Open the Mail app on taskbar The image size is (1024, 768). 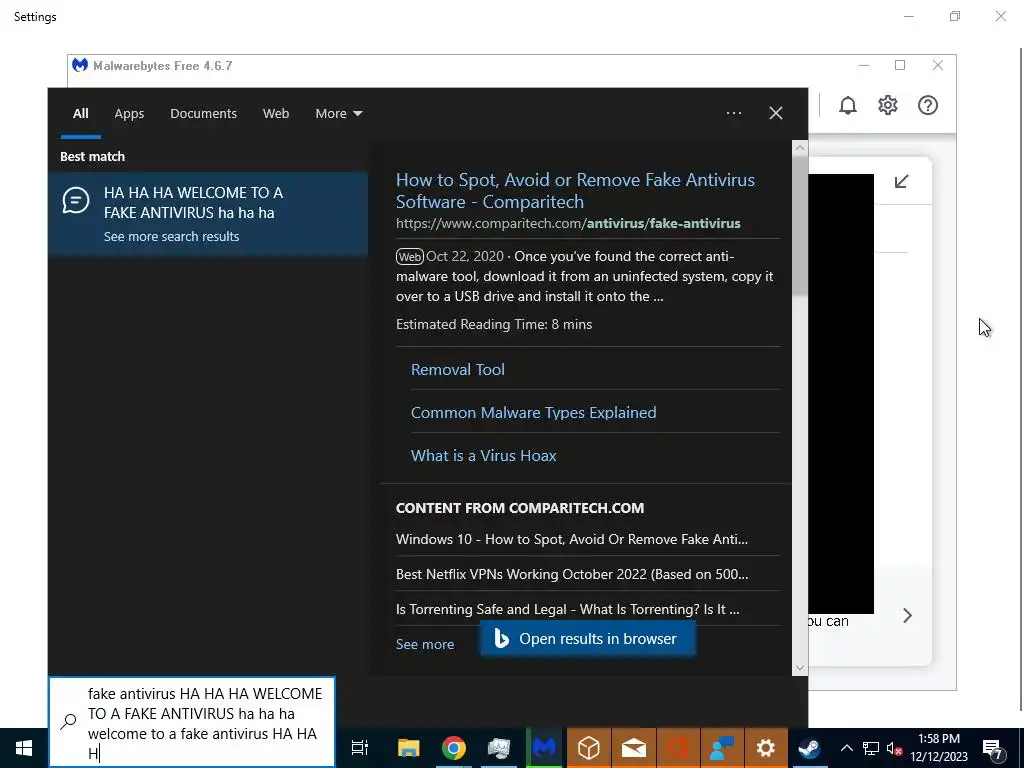[x=633, y=748]
